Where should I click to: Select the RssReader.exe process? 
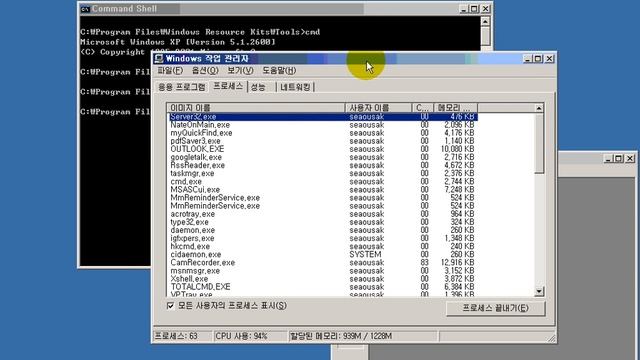click(198, 165)
